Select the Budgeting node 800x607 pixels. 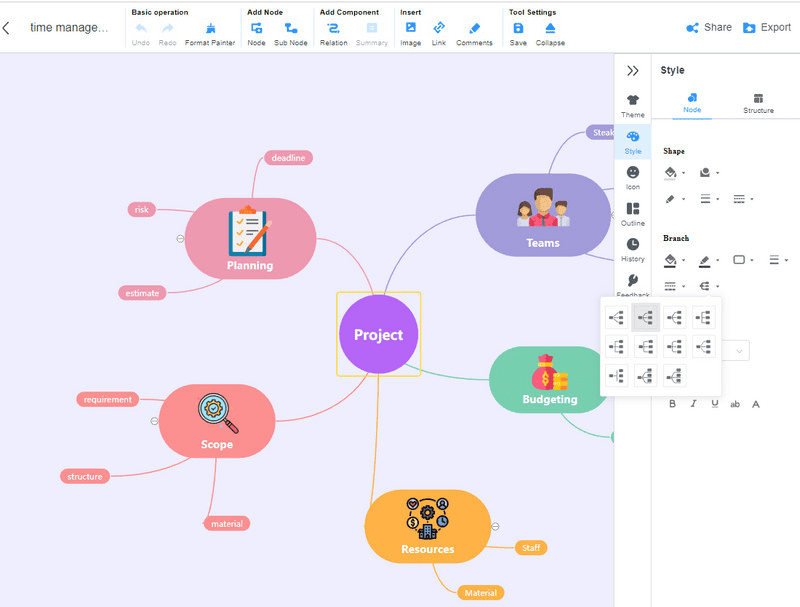pos(549,380)
